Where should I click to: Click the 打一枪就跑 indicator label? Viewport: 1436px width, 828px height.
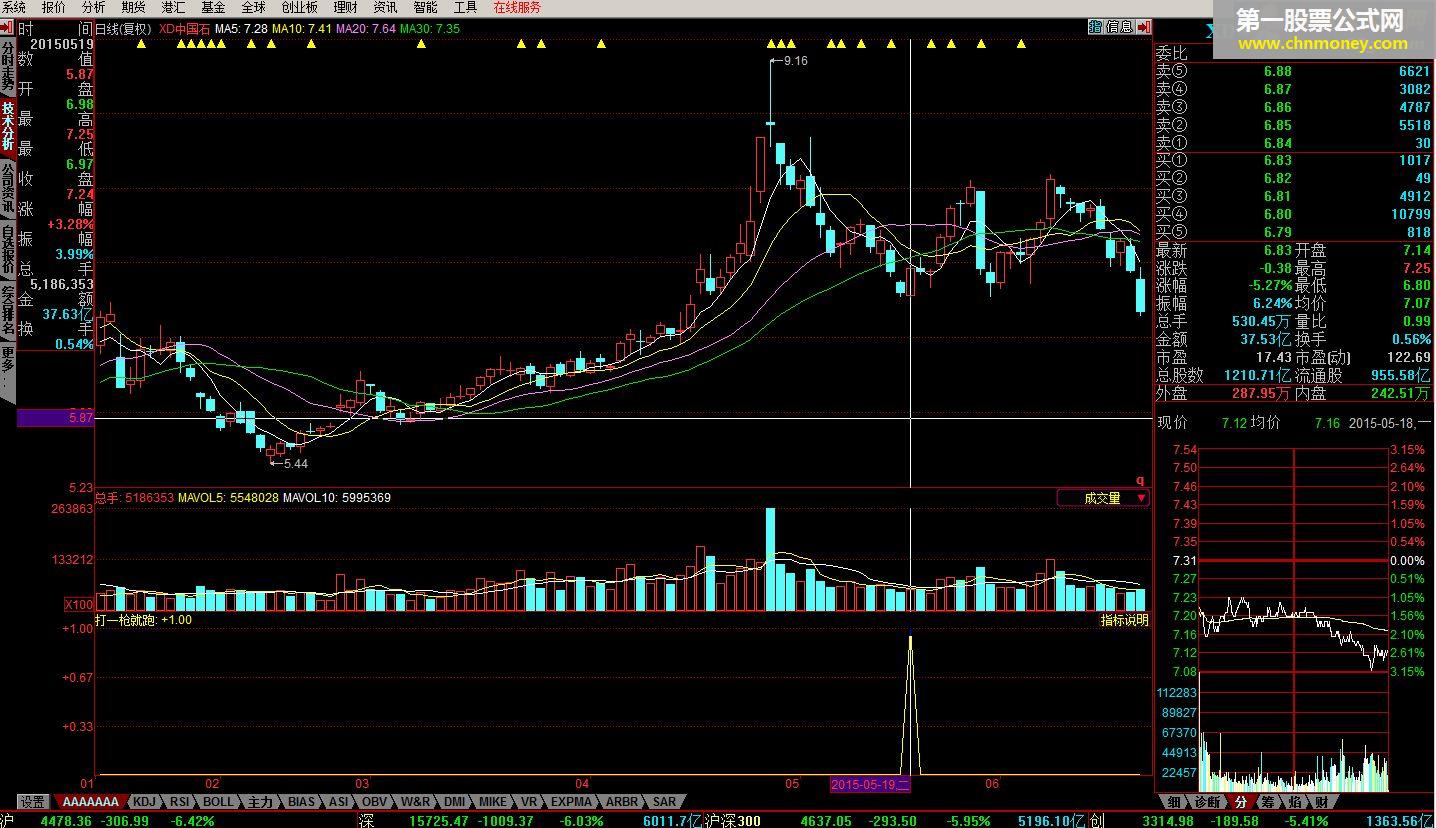tap(127, 620)
